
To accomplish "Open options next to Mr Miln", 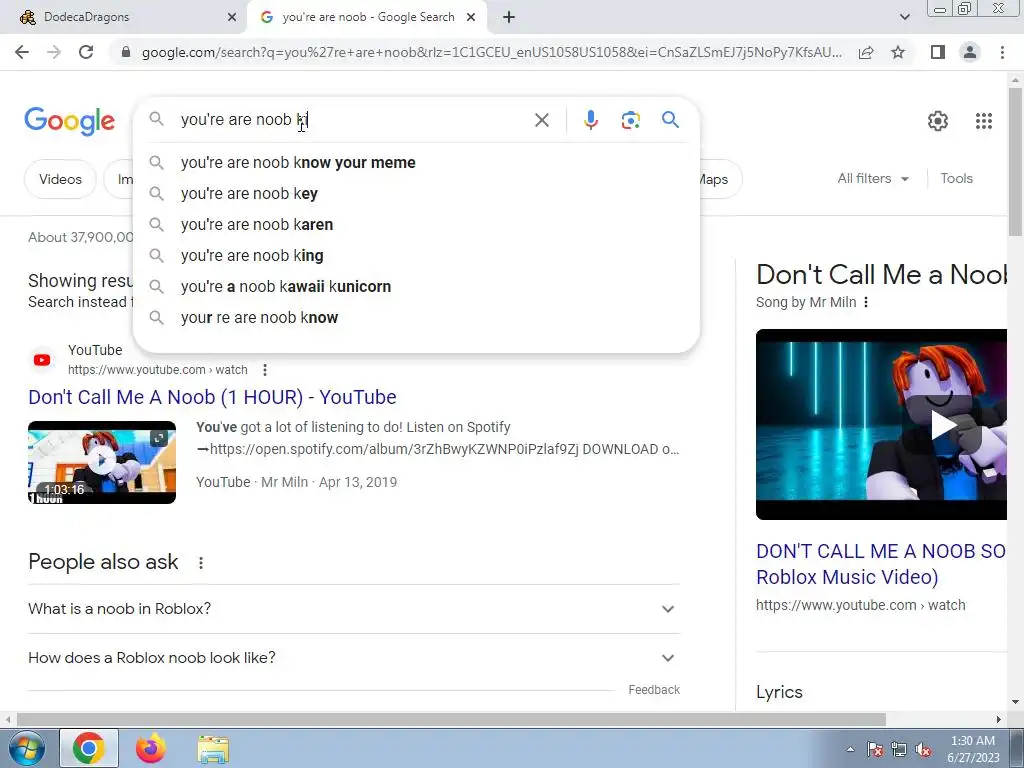I will [866, 302].
